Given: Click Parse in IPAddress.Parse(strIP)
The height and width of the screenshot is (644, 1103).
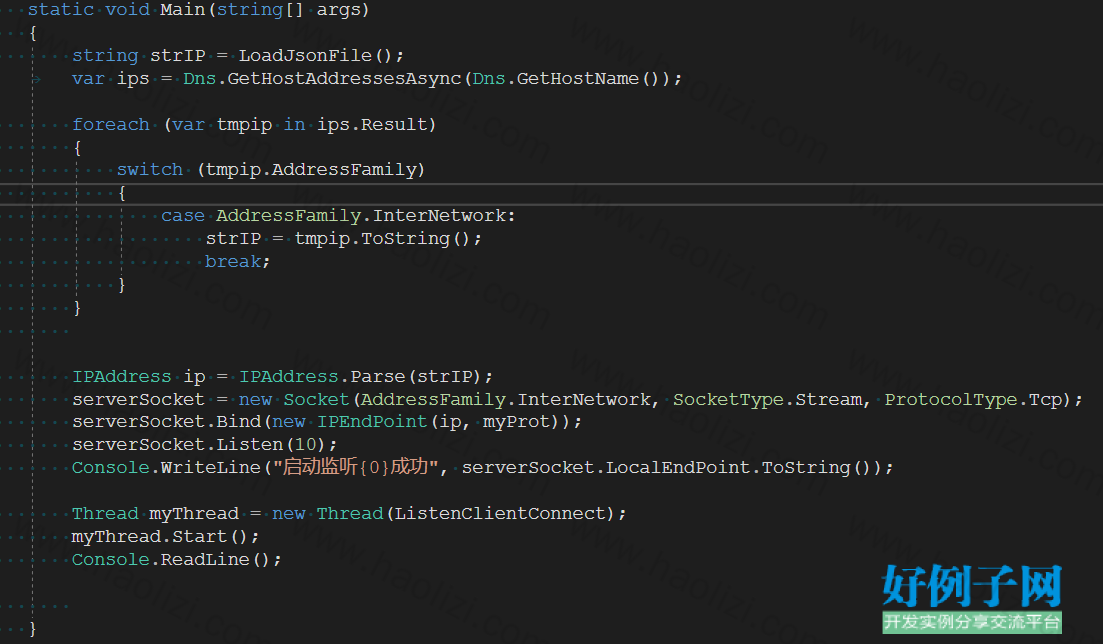Looking at the screenshot, I should [x=378, y=377].
